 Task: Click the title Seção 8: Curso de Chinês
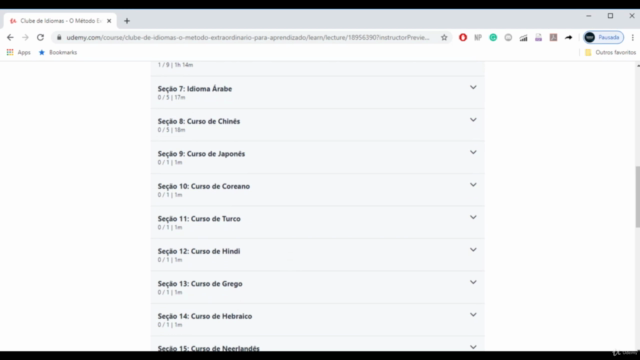tap(199, 121)
